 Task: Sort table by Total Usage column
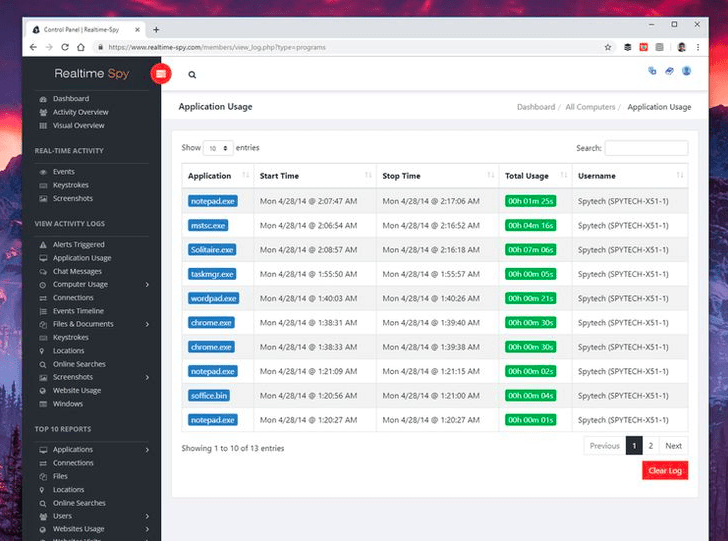(x=535, y=176)
